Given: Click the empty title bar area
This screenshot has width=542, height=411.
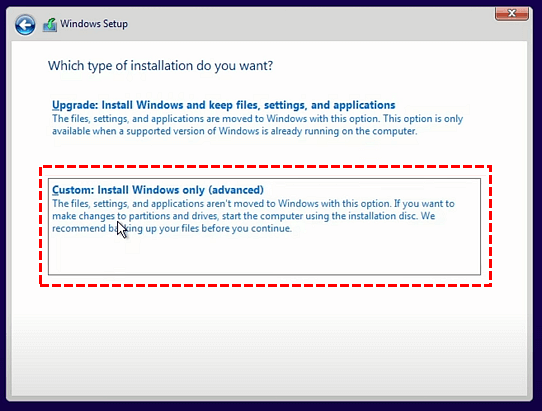Looking at the screenshot, I should (311, 24).
